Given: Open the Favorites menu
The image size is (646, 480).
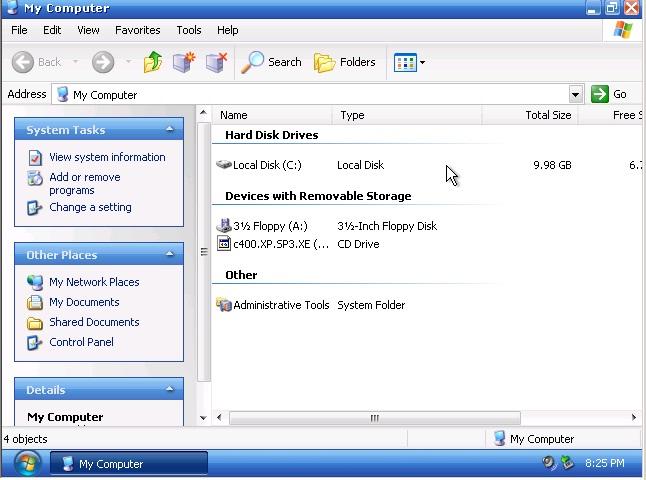Looking at the screenshot, I should [x=138, y=30].
